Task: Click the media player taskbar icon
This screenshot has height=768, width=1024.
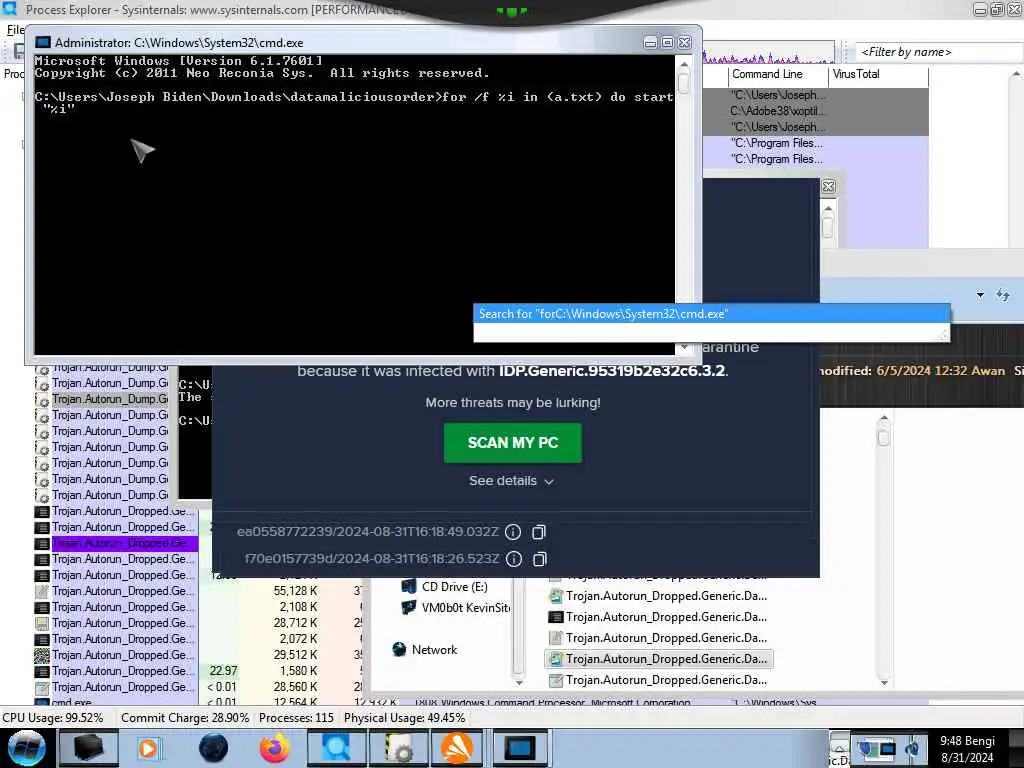Action: tap(148, 748)
